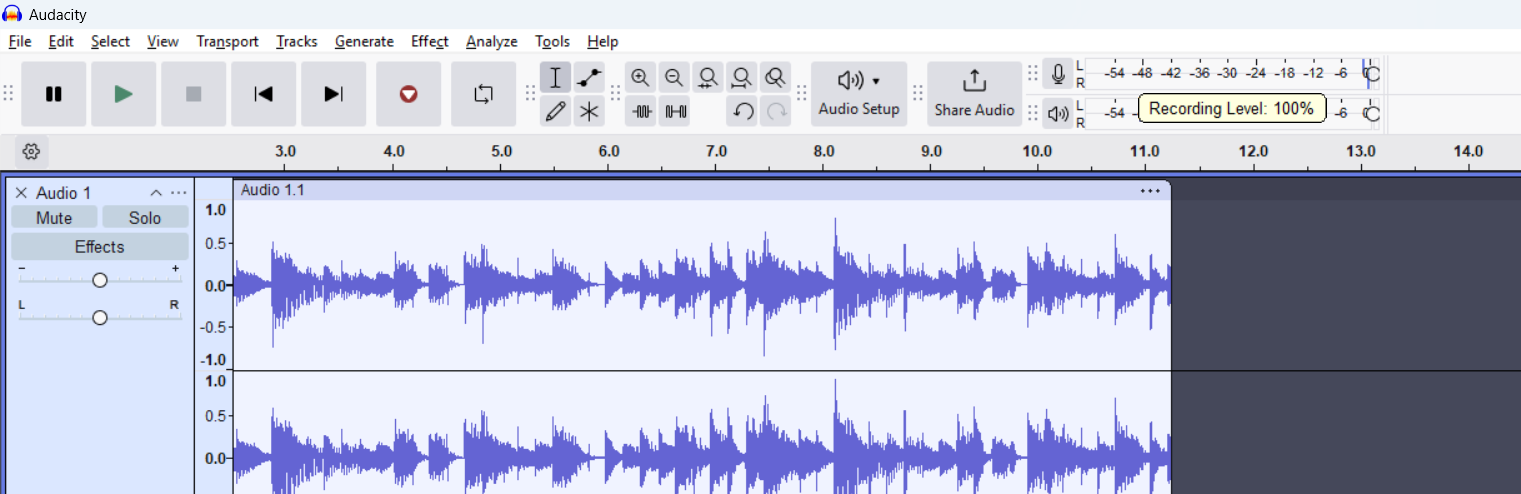The height and width of the screenshot is (494, 1521).
Task: Select the Draw (pencil) tool
Action: (556, 111)
